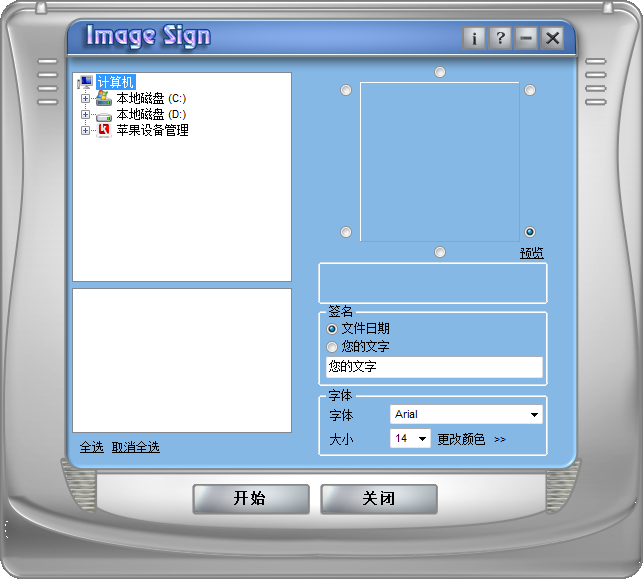Click the 全选 select-all link
This screenshot has height=579, width=643.
(91, 447)
